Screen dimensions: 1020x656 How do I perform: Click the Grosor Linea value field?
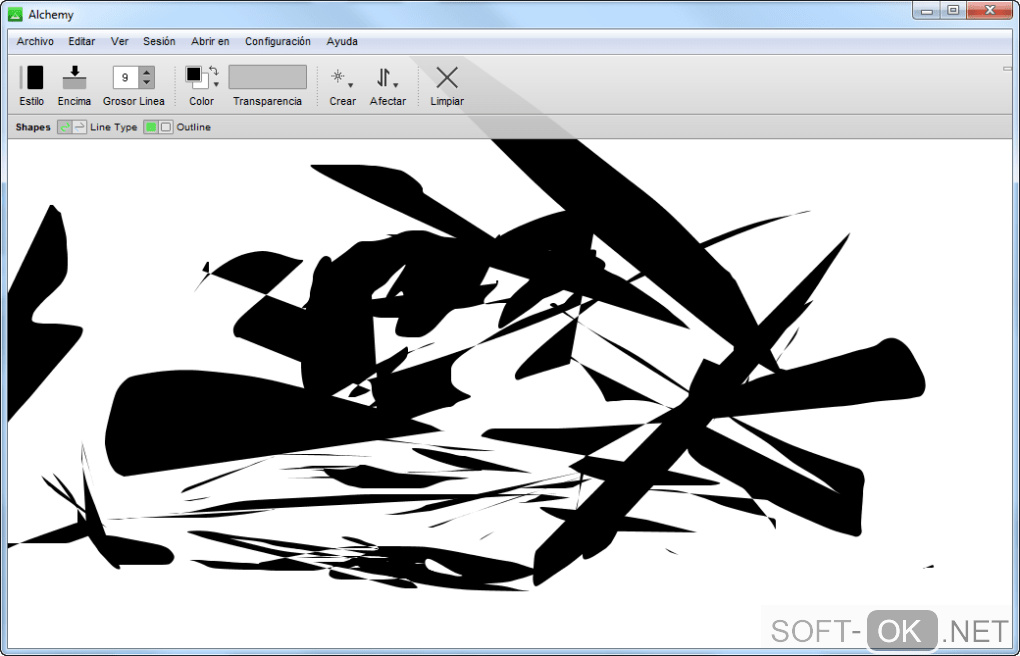coord(126,77)
